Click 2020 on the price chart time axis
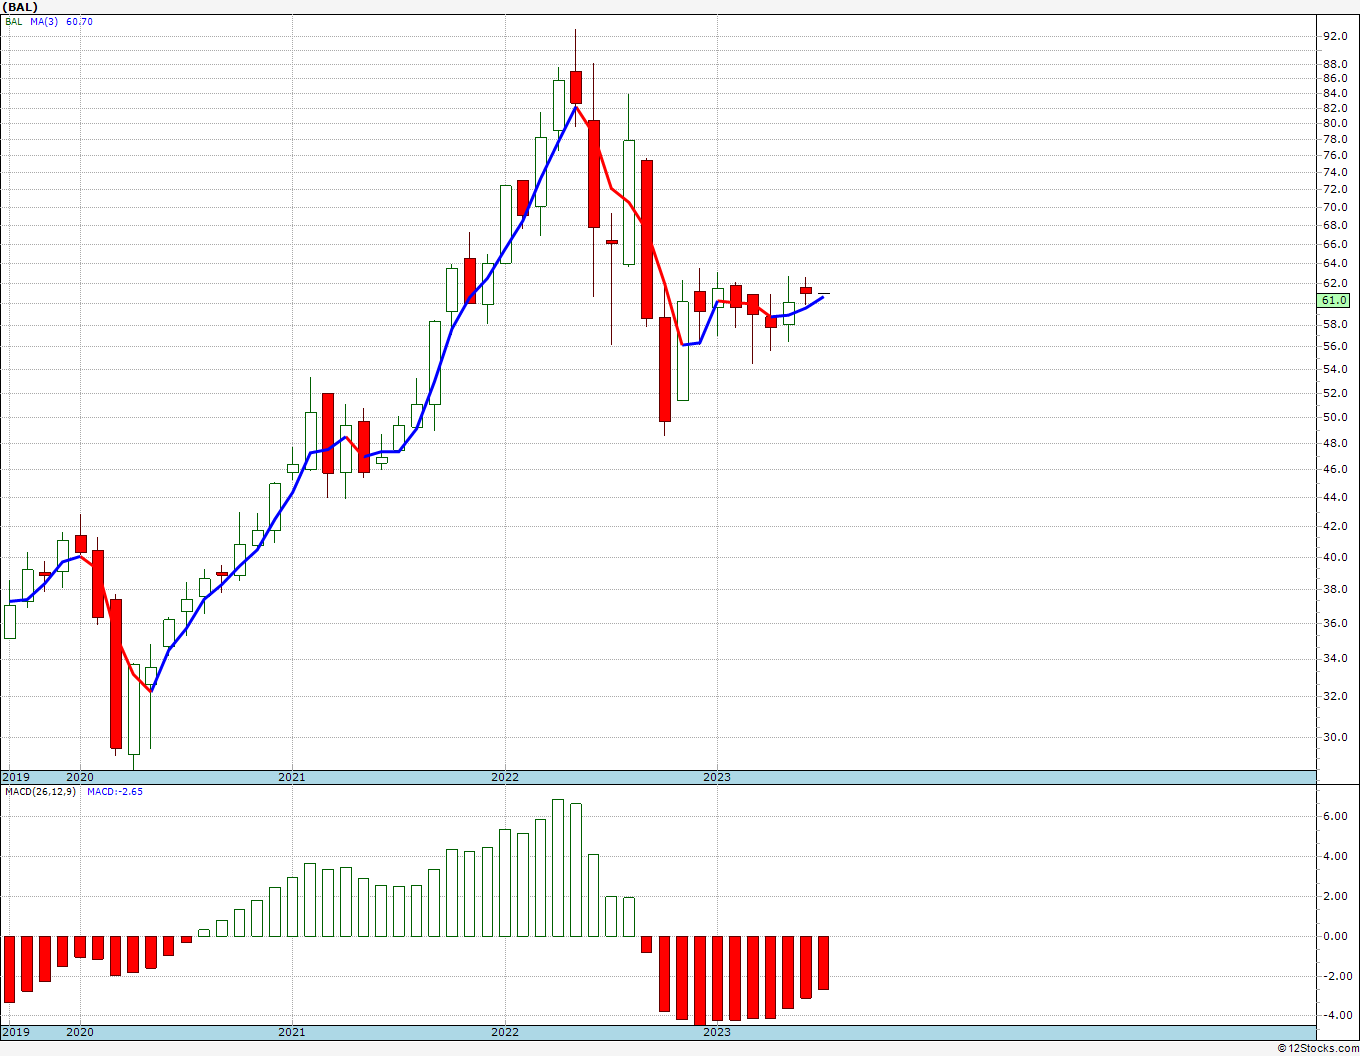The image size is (1360, 1056). [x=80, y=777]
